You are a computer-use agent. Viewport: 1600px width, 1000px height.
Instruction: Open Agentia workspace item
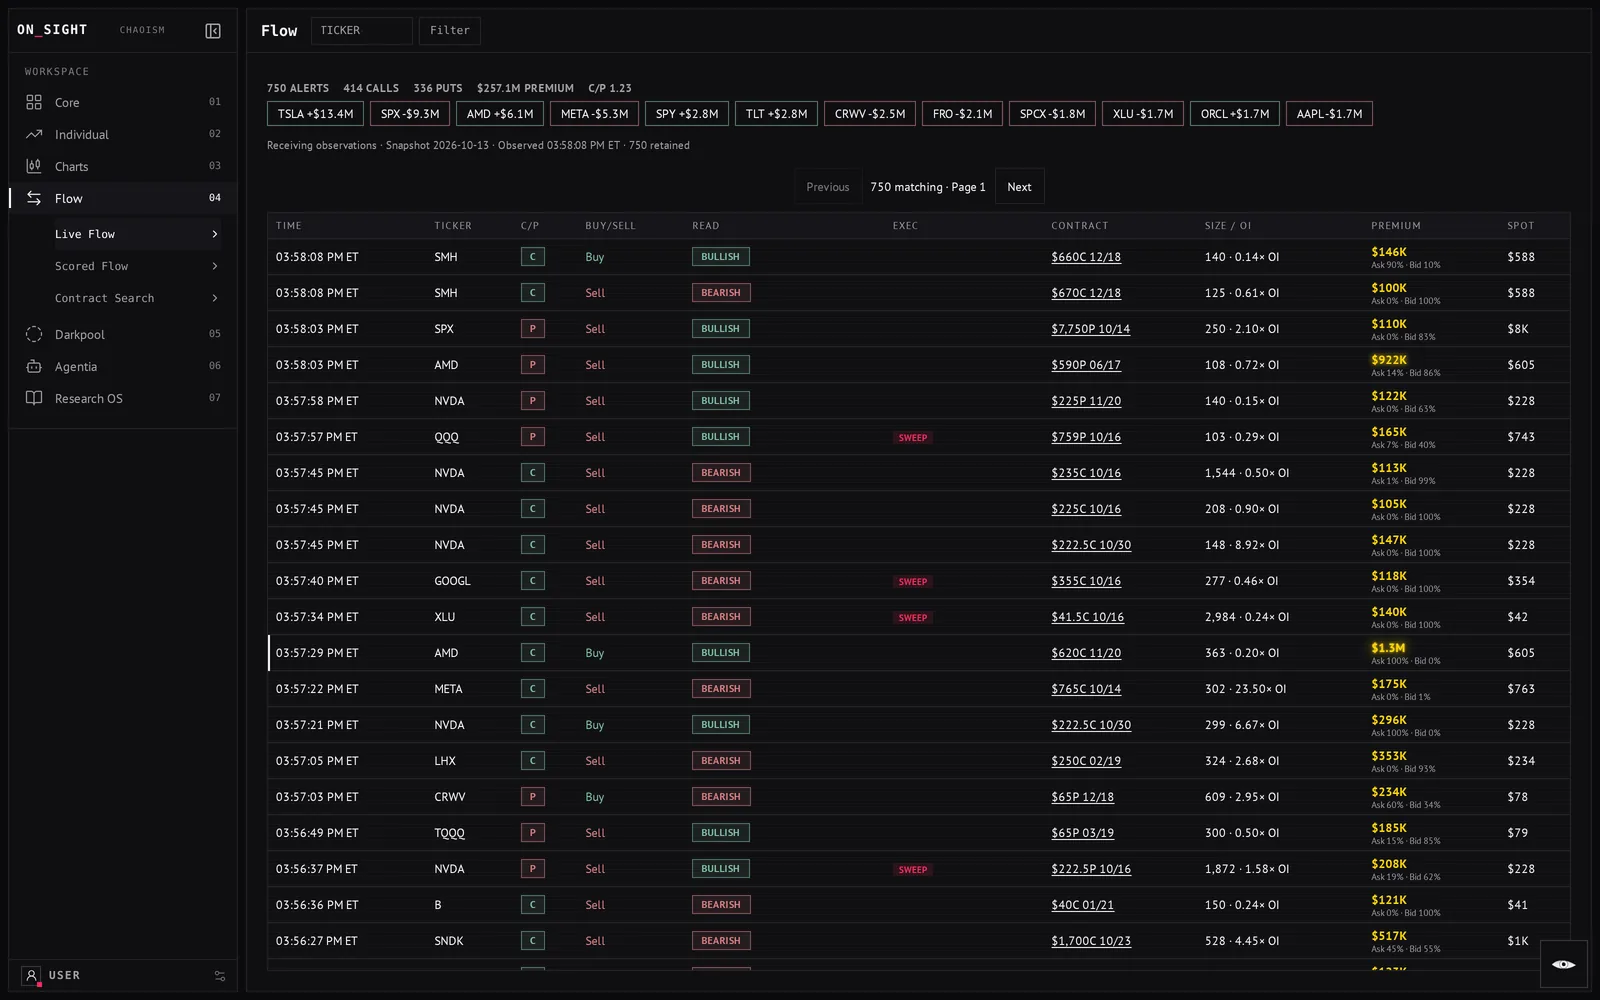123,366
